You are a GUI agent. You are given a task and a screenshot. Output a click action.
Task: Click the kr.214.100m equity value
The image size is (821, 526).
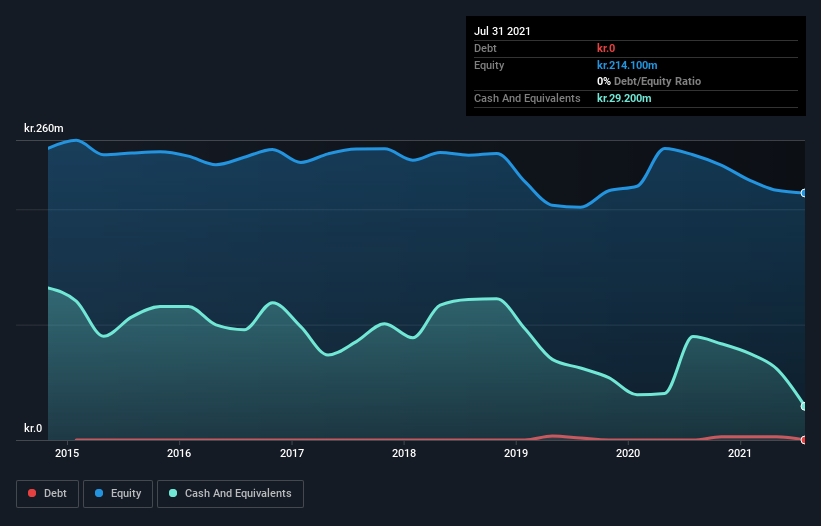pos(627,65)
